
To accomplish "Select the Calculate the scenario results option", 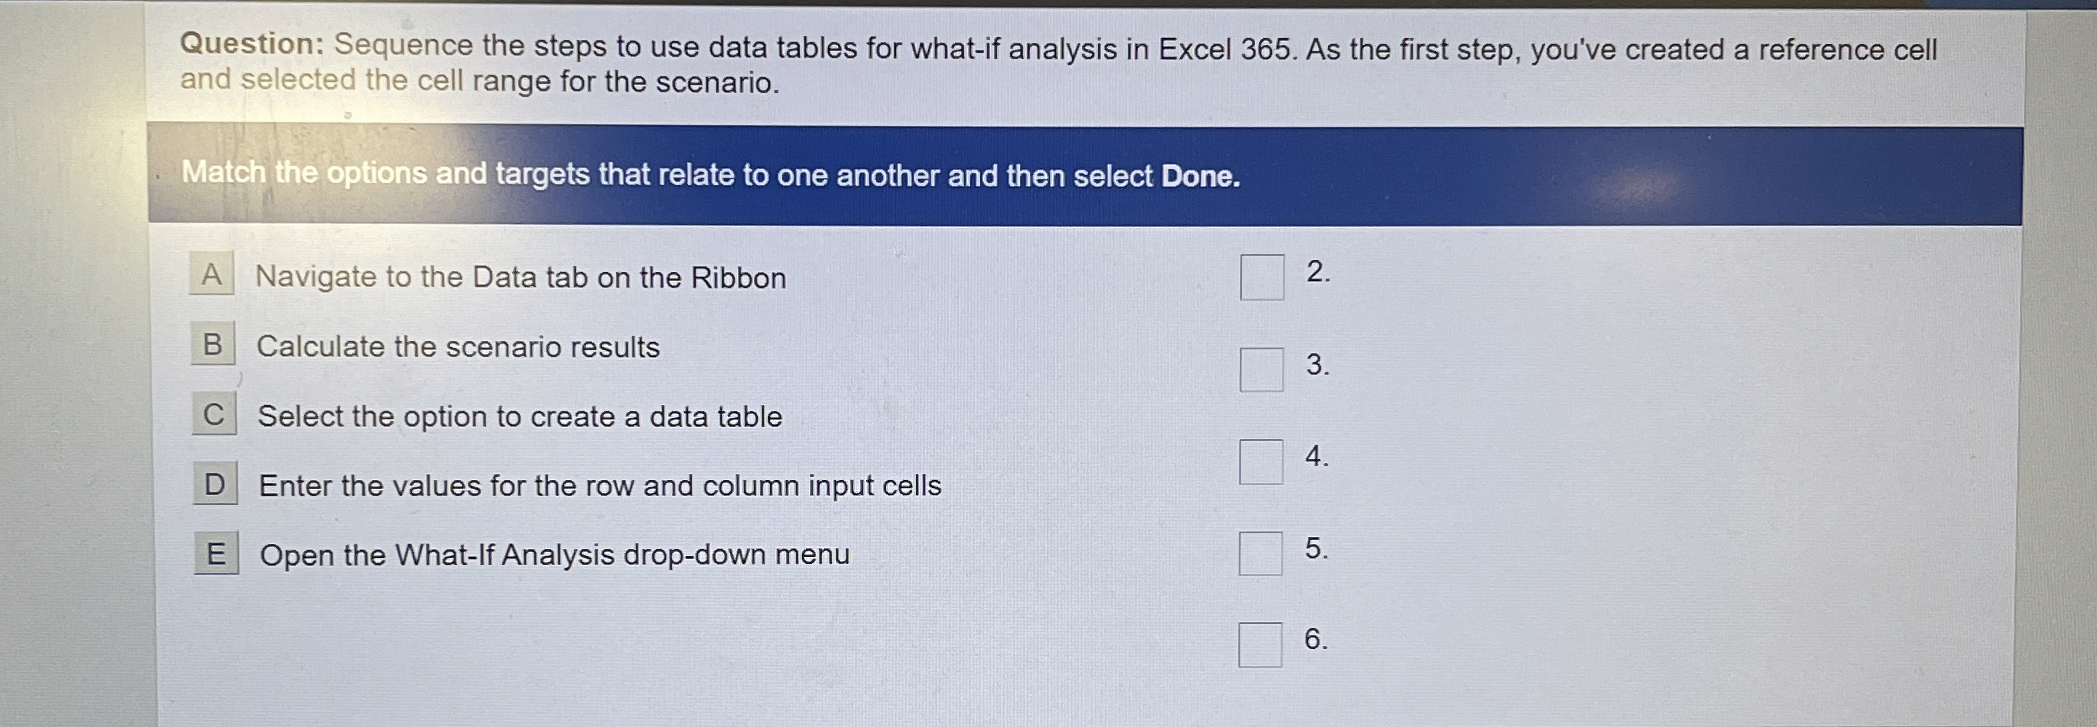I will pyautogui.click(x=458, y=347).
